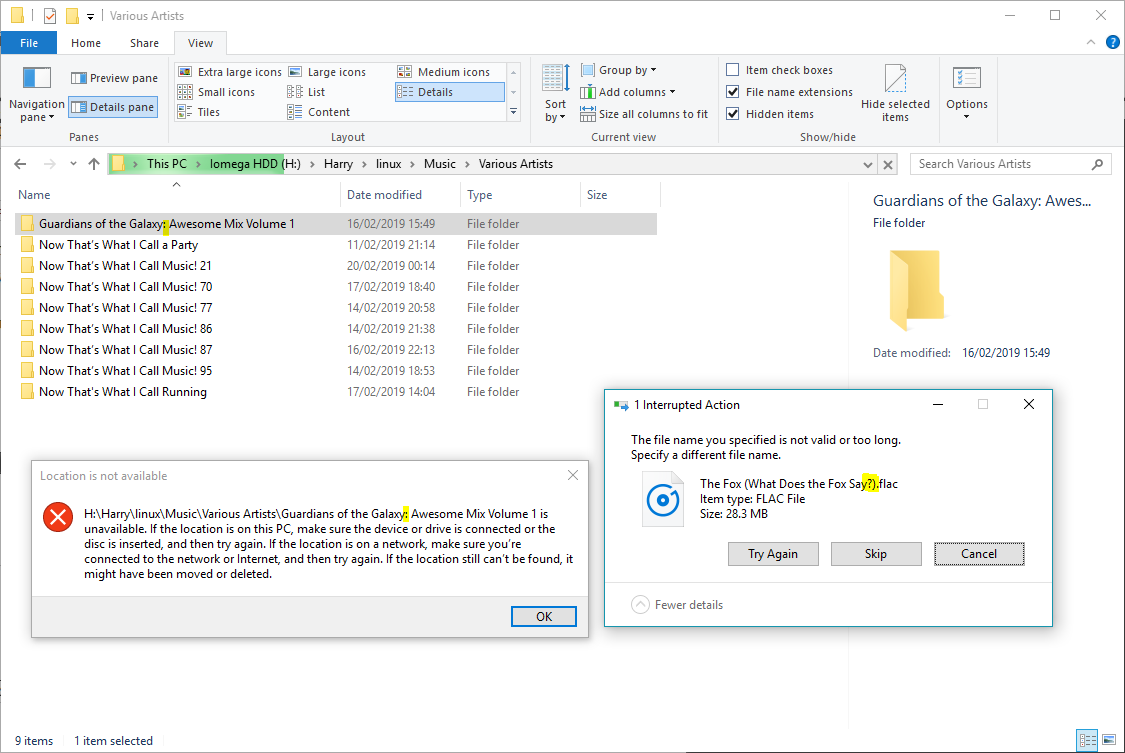Viewport: 1125px width, 753px height.
Task: Open the Group by dropdown
Action: tap(618, 70)
